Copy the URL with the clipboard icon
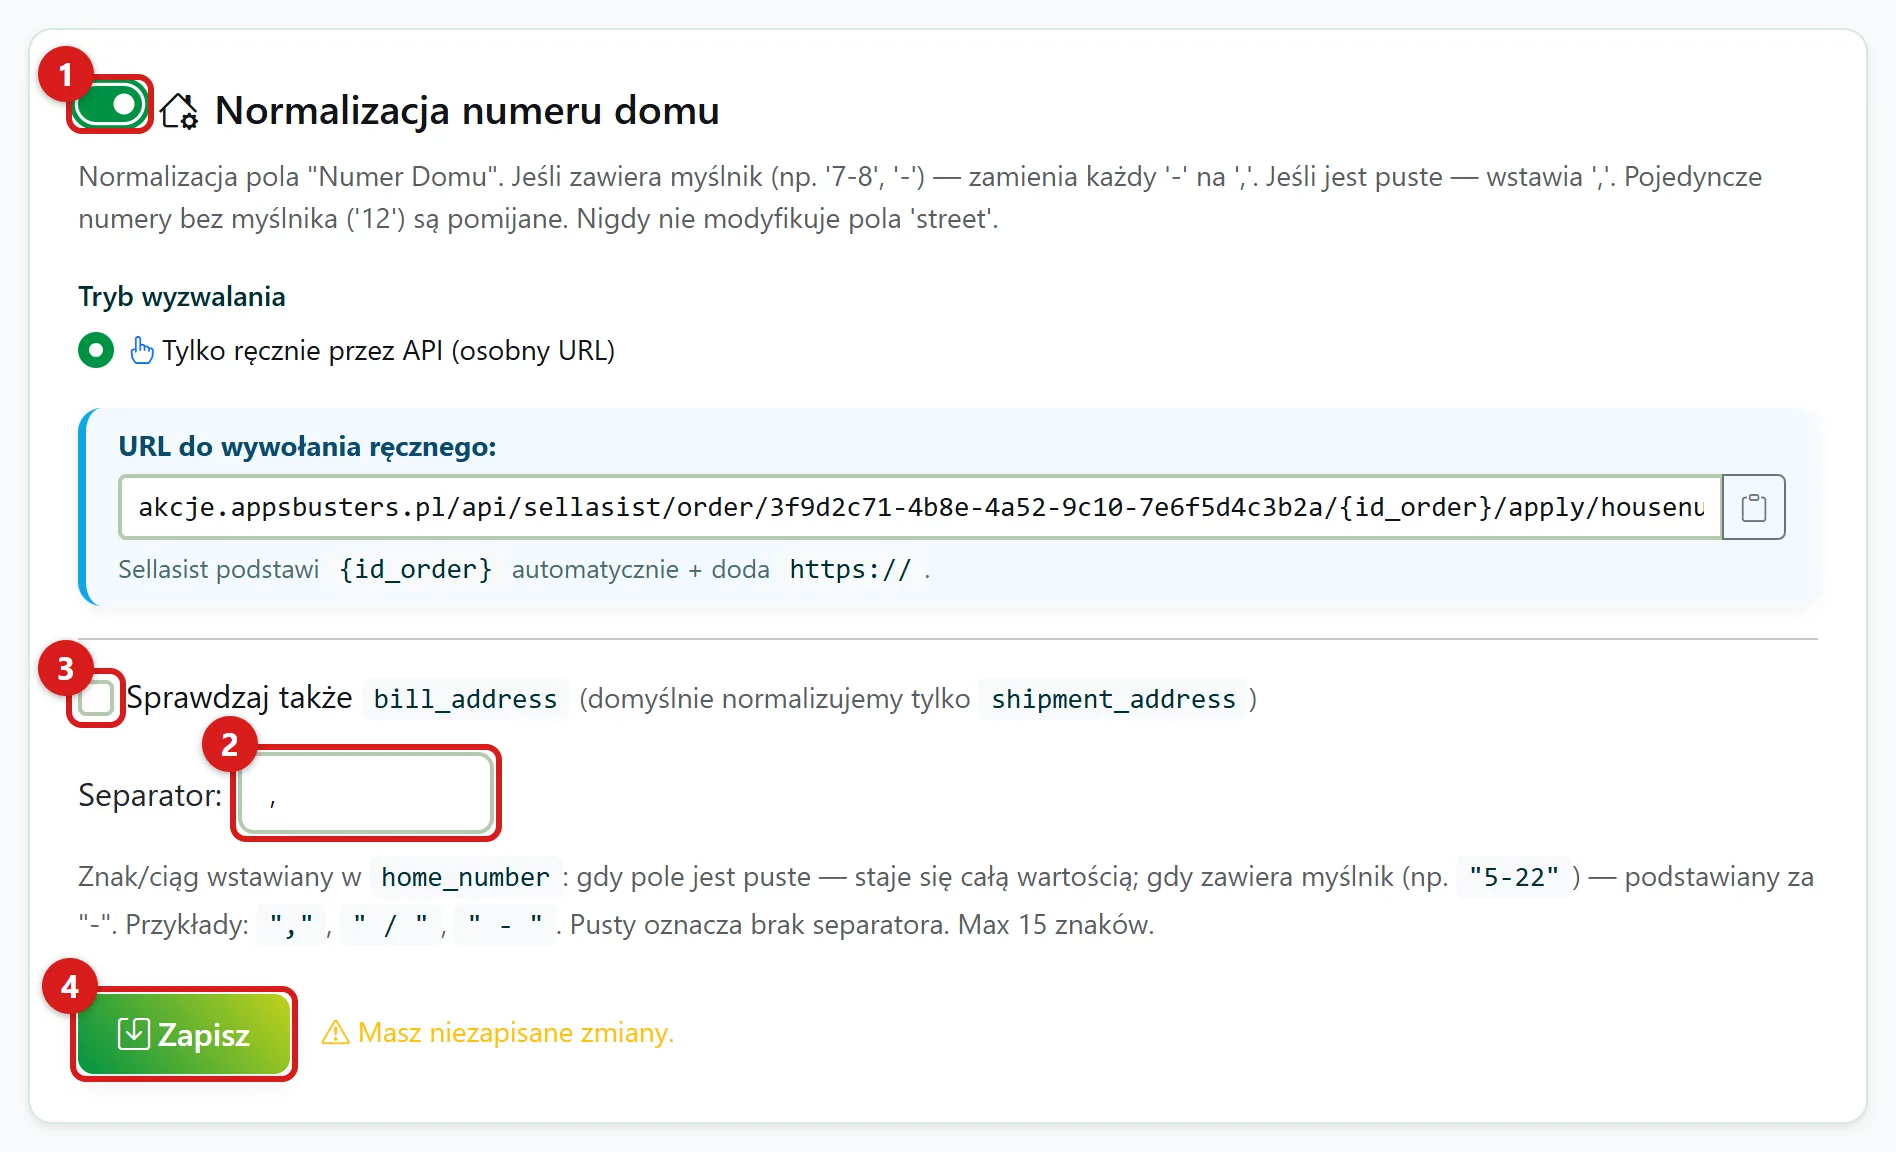The height and width of the screenshot is (1152, 1896). (1754, 507)
